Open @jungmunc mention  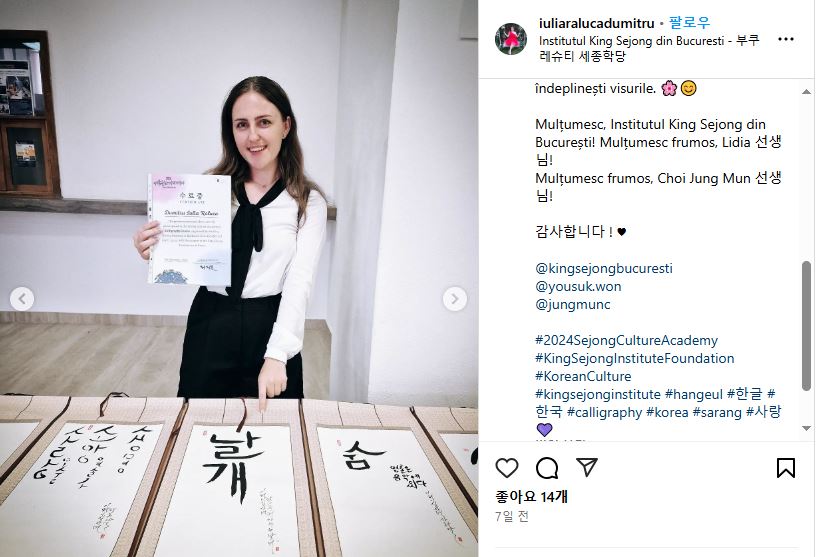coord(573,305)
